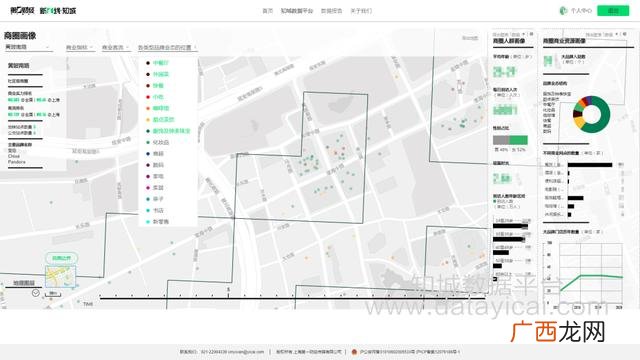
Task: Click the black dot next to 中餐厅
Action: point(148,63)
